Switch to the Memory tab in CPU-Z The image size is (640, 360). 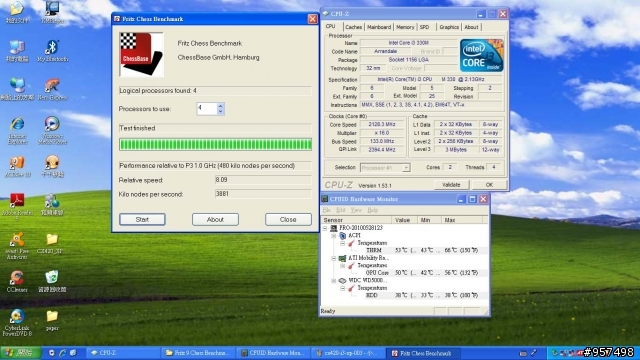coord(405,27)
